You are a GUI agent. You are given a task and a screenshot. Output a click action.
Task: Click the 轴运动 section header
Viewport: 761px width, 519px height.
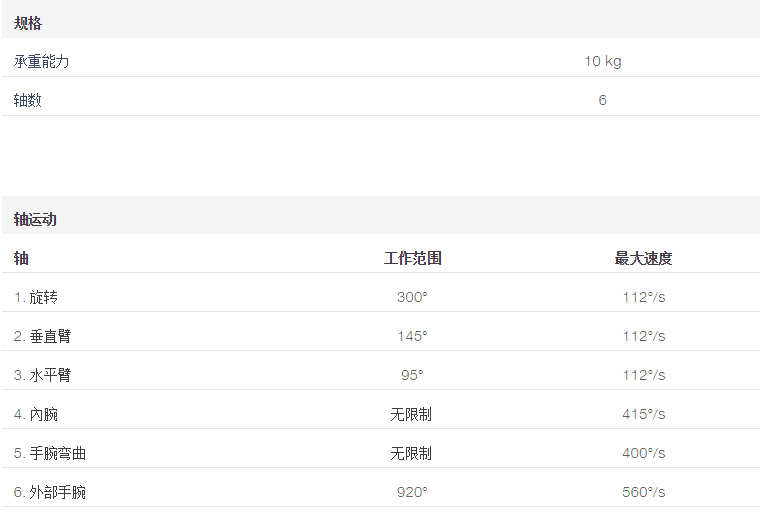point(35,219)
